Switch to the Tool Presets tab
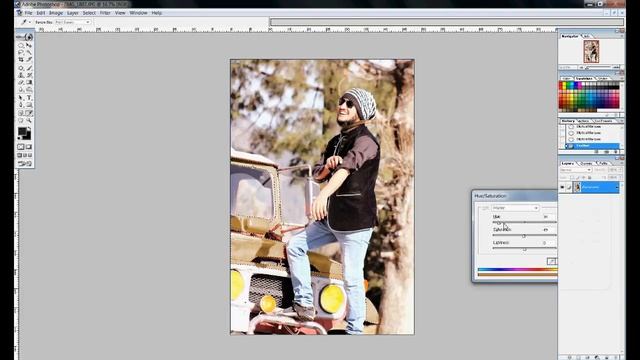This screenshot has width=640, height=360. click(x=603, y=121)
